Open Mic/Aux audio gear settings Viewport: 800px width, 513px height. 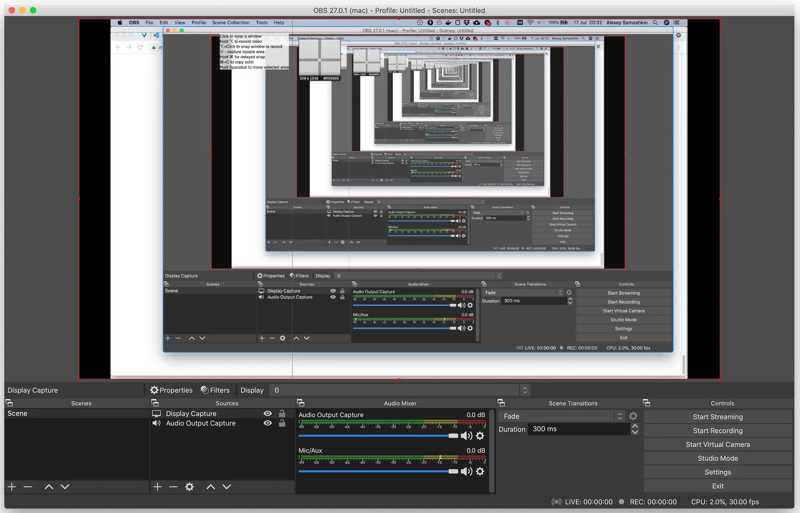480,471
